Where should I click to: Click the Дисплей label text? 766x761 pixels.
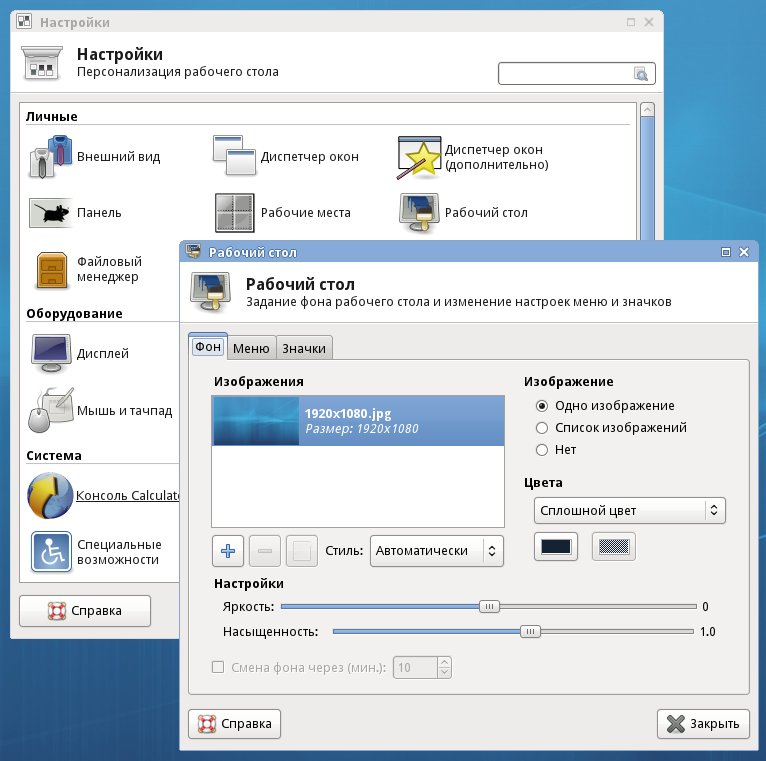click(x=103, y=353)
